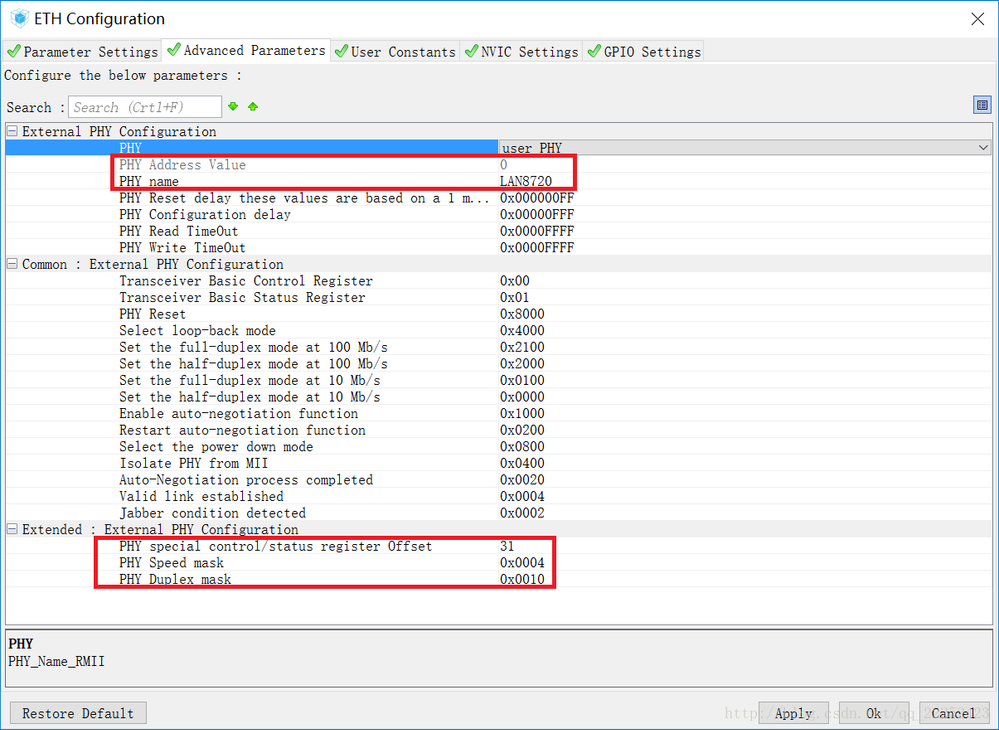
Task: Switch to Parameter Settings tab
Action: point(82,52)
